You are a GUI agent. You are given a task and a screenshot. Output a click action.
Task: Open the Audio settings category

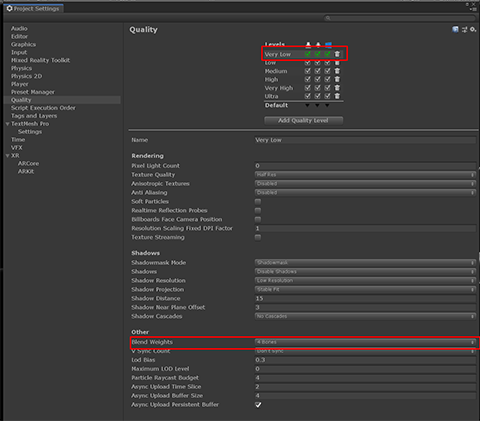pyautogui.click(x=19, y=29)
